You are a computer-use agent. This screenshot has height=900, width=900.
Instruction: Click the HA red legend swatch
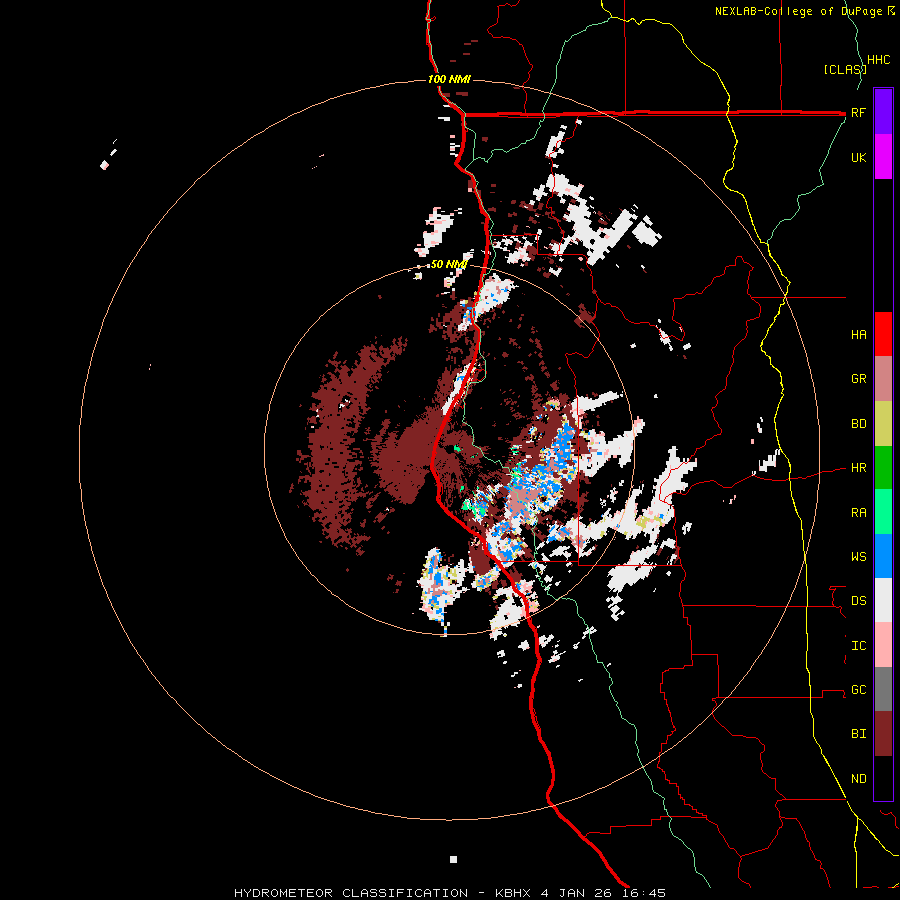[x=883, y=334]
